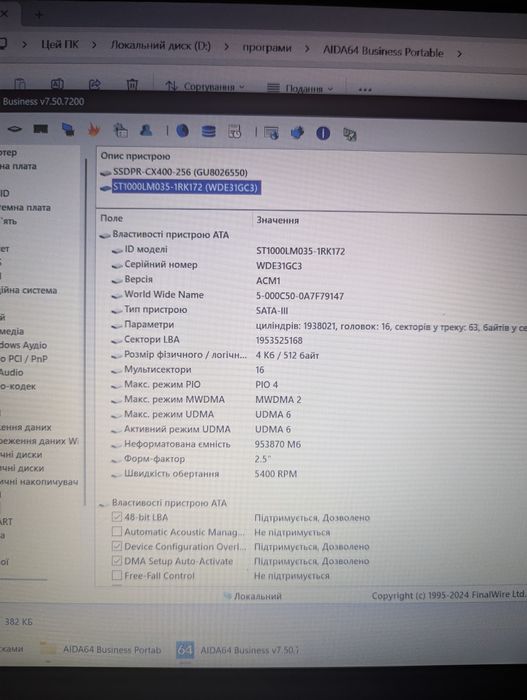Viewport: 527px width, 700px height.
Task: Go to Локальний диск (D:) breadcrumb
Action: [160, 45]
